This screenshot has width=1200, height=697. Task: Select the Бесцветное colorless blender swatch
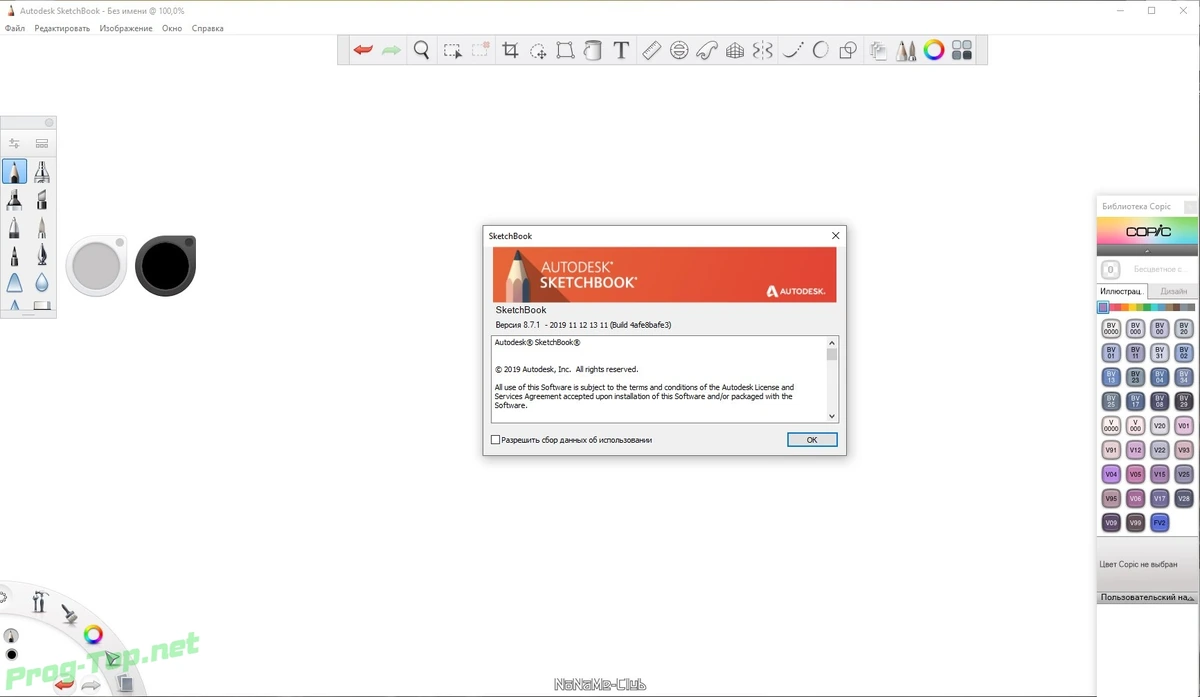pos(1110,270)
